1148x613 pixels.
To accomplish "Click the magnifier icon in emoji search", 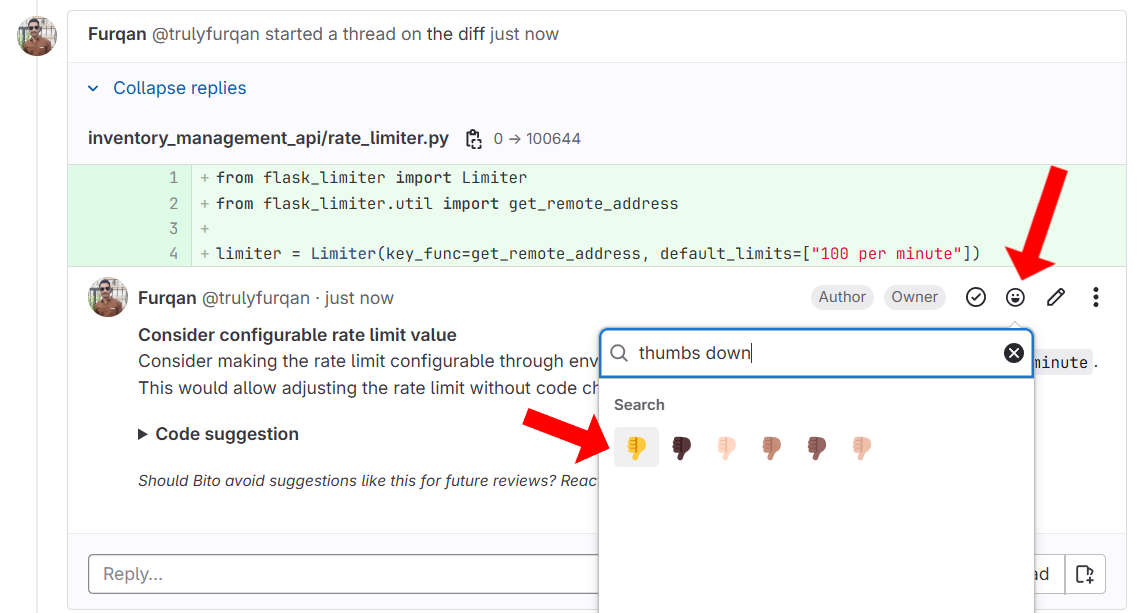I will [x=620, y=353].
